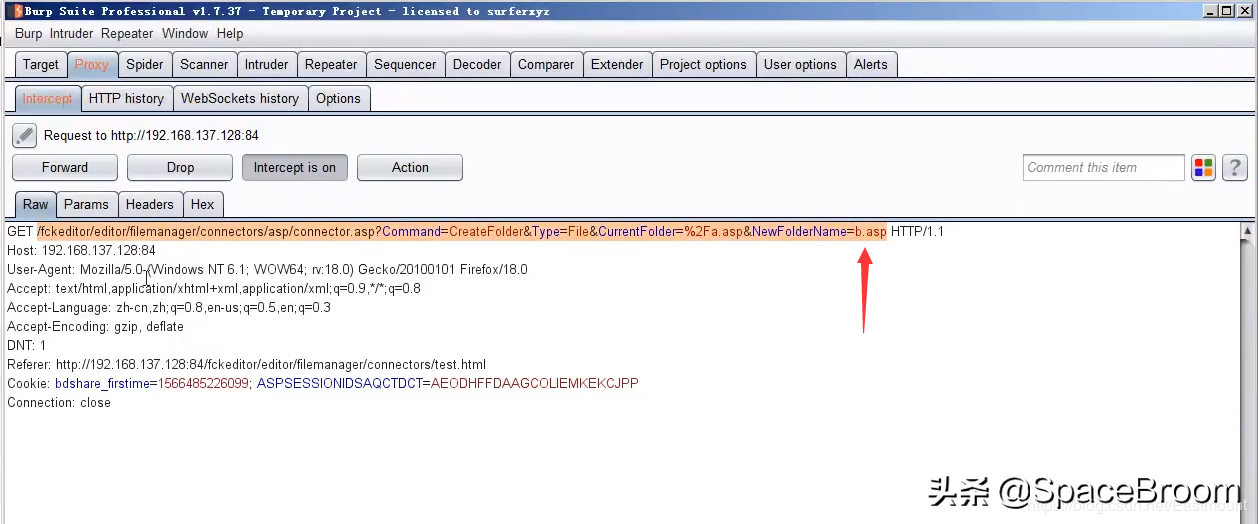The height and width of the screenshot is (524, 1258).
Task: Open the Window menu
Action: [185, 33]
